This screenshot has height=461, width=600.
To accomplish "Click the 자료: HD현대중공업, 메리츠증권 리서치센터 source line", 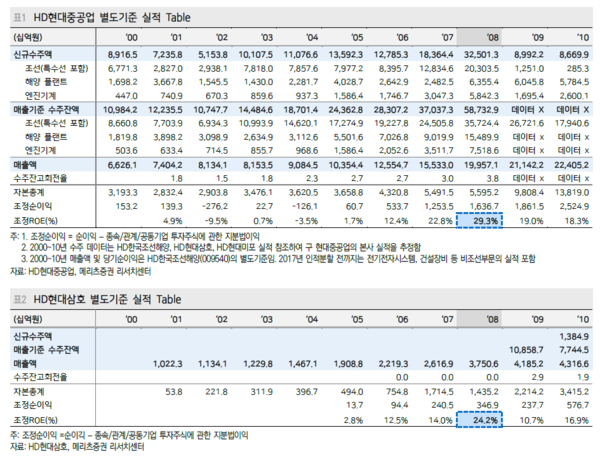I will 82,271.
